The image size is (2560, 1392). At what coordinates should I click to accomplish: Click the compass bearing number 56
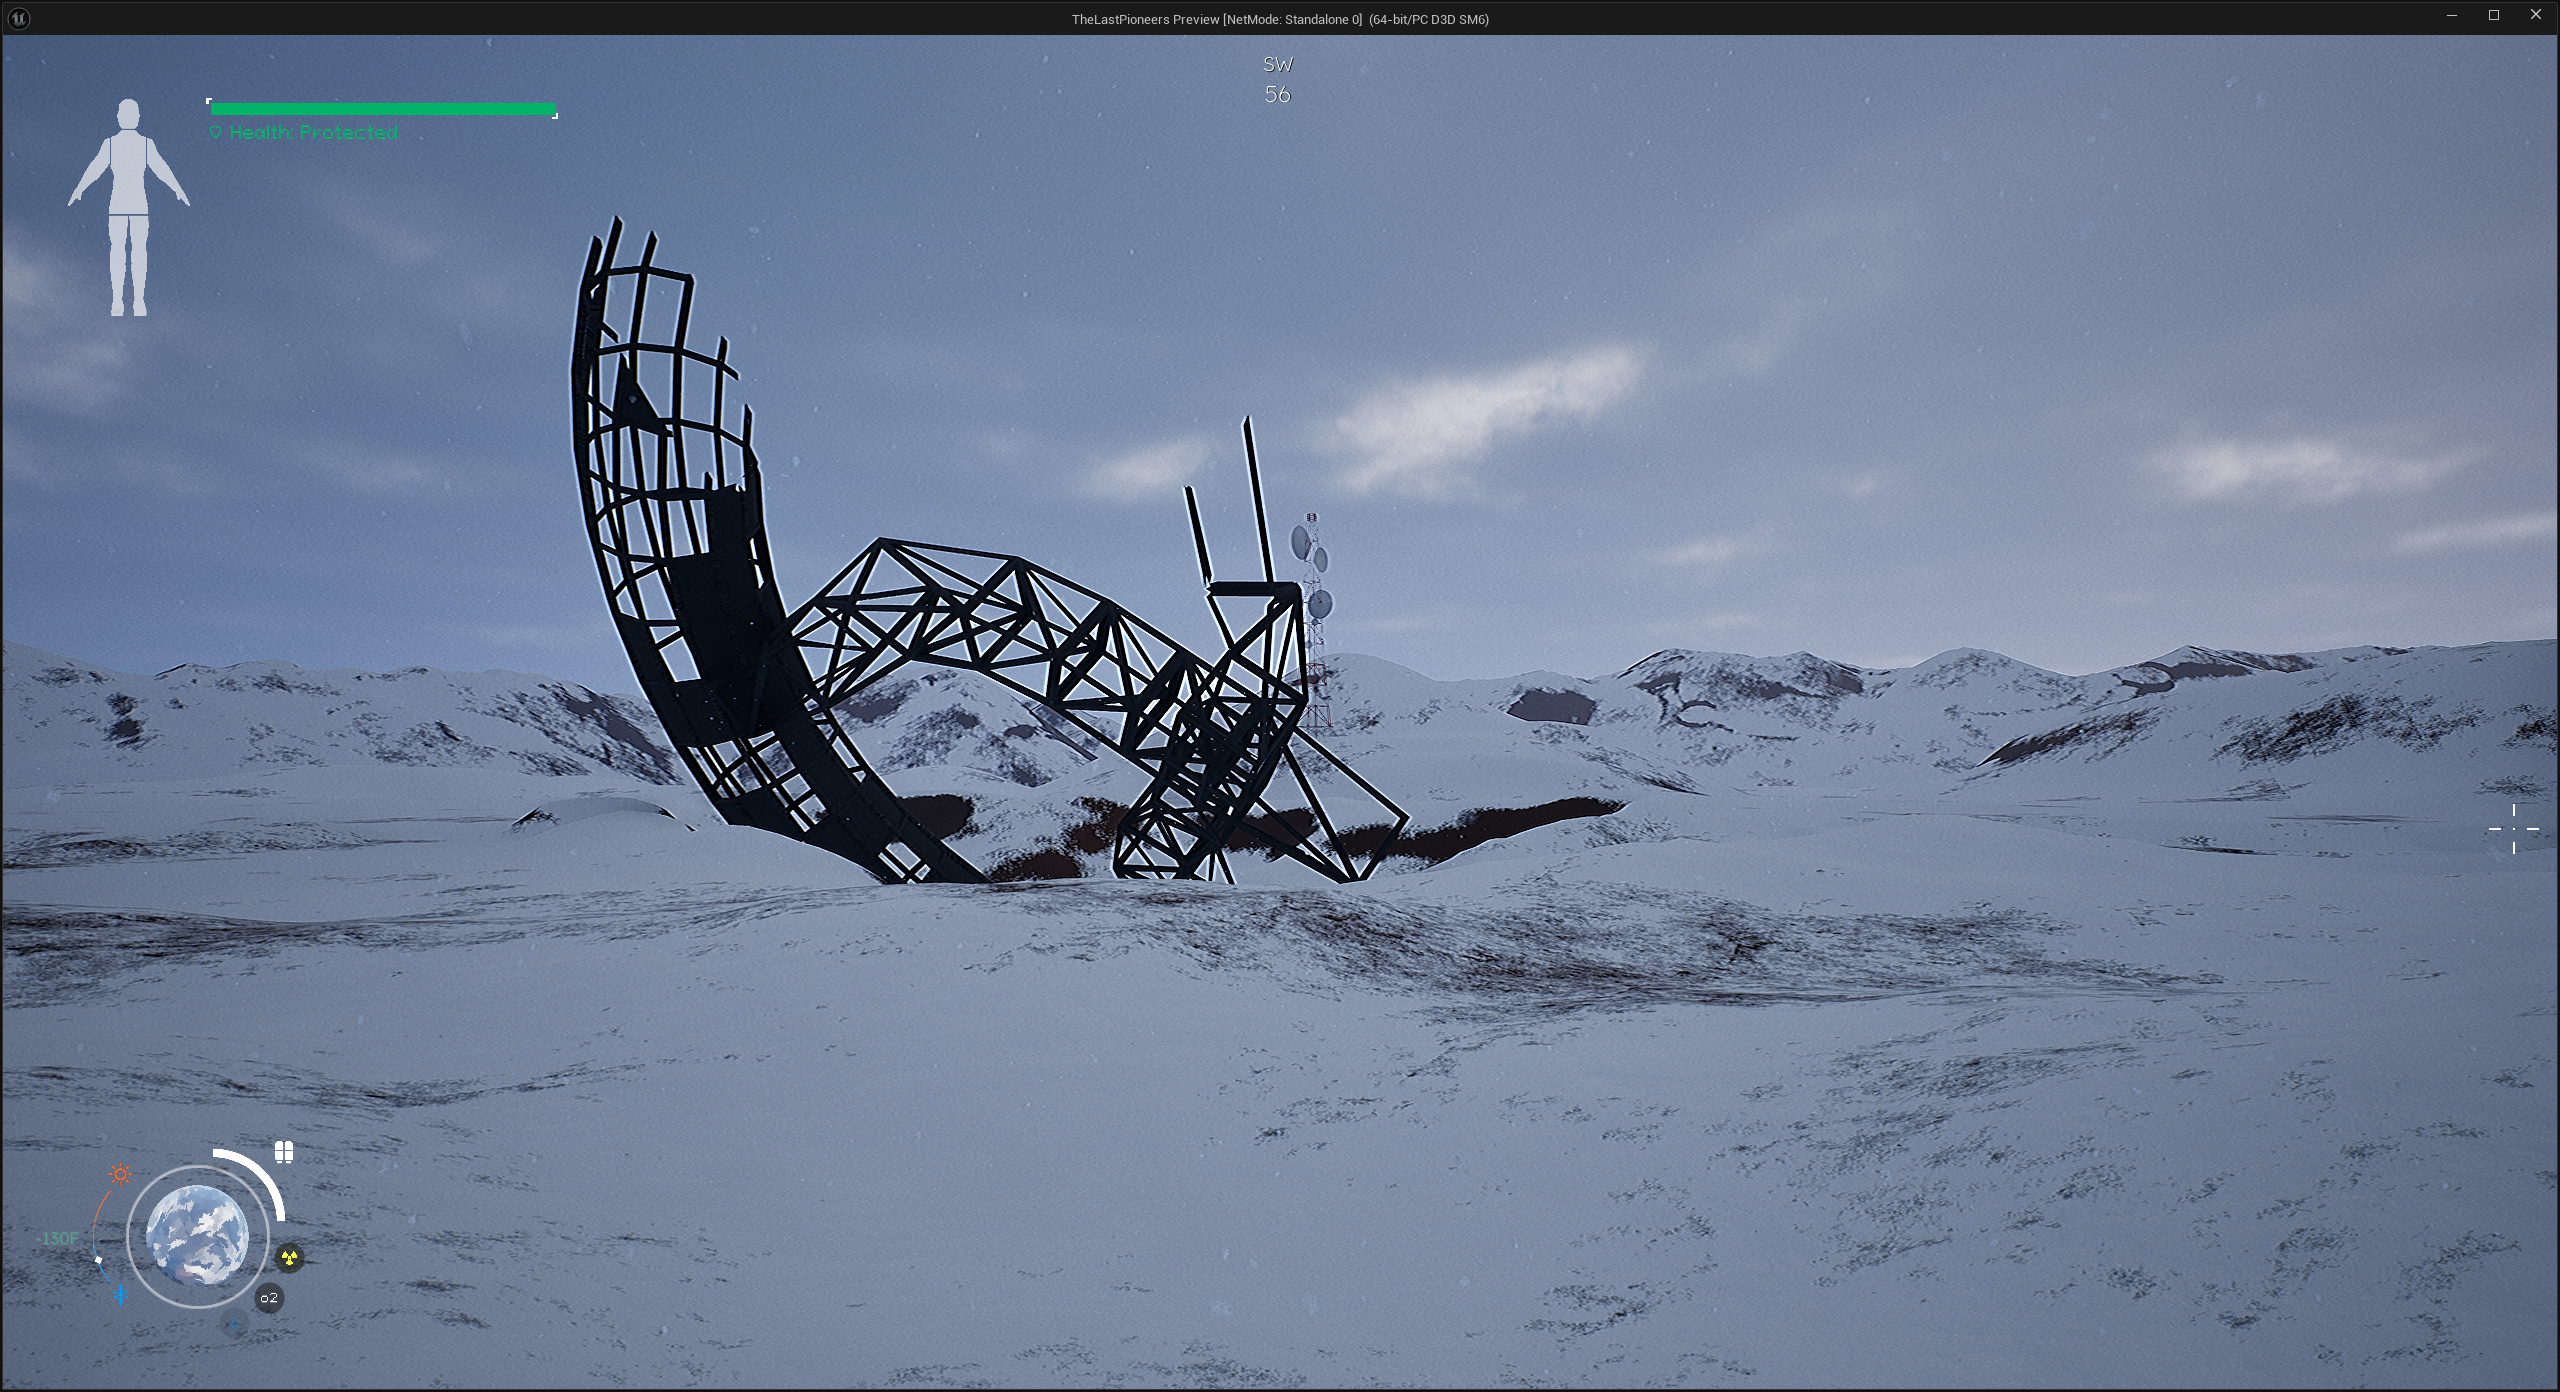tap(1277, 94)
